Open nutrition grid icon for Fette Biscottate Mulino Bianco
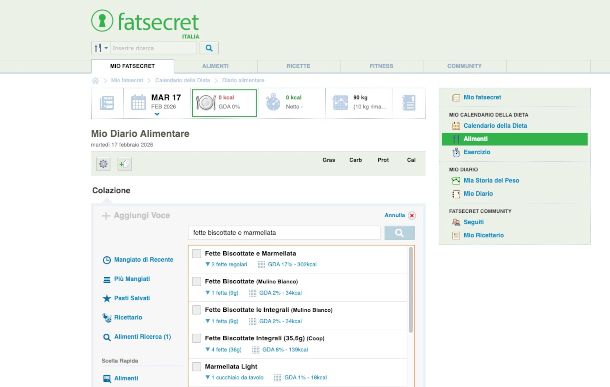610x387 pixels. click(252, 293)
